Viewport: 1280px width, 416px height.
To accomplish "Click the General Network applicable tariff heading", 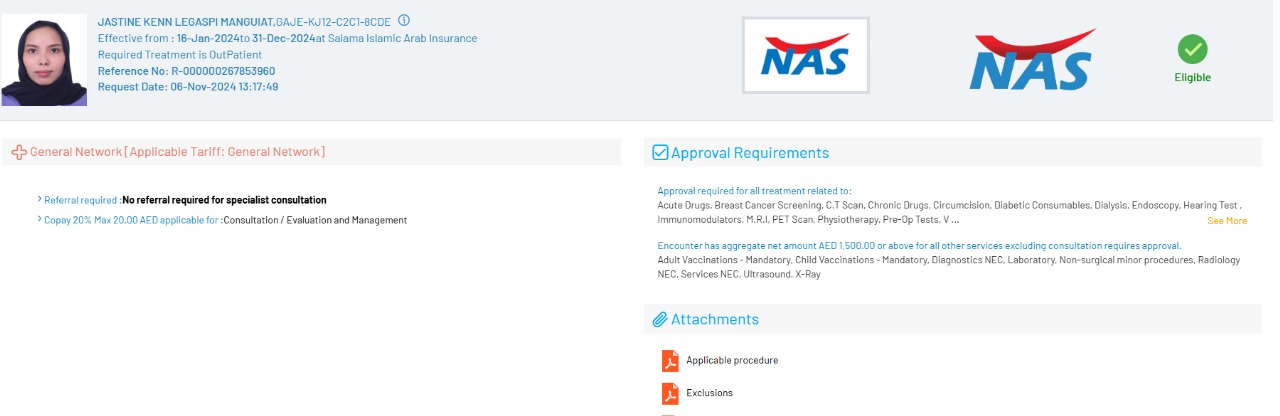I will pos(177,152).
